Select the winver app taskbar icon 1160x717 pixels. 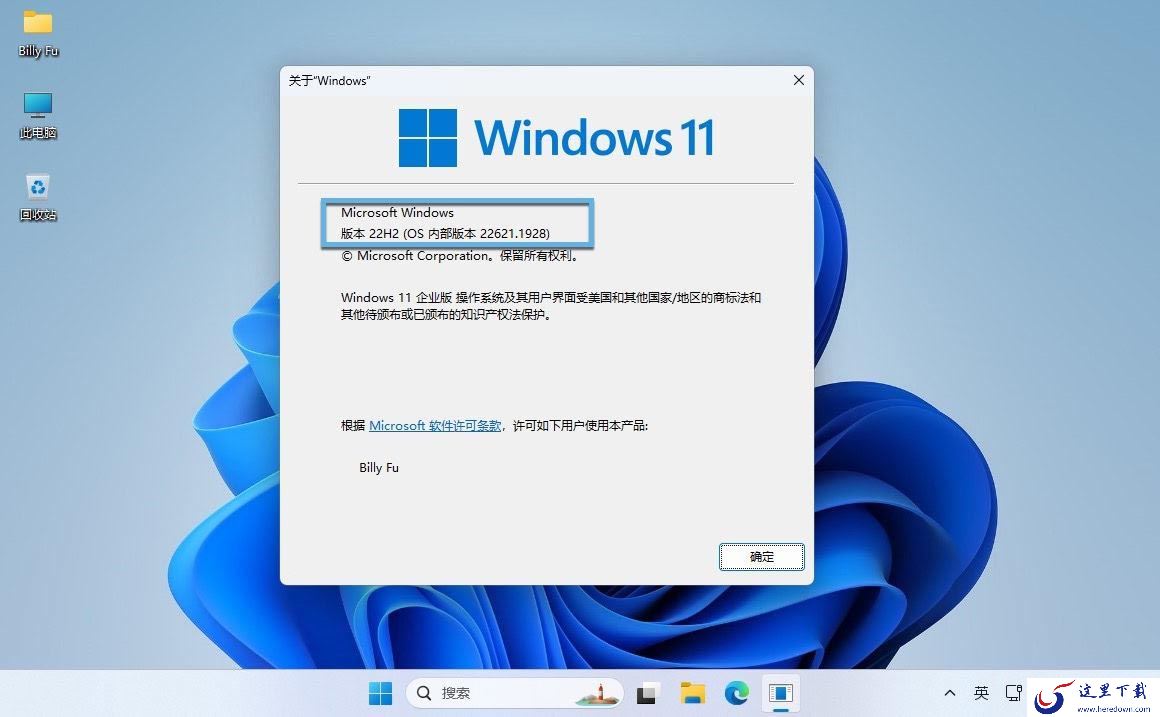click(780, 693)
